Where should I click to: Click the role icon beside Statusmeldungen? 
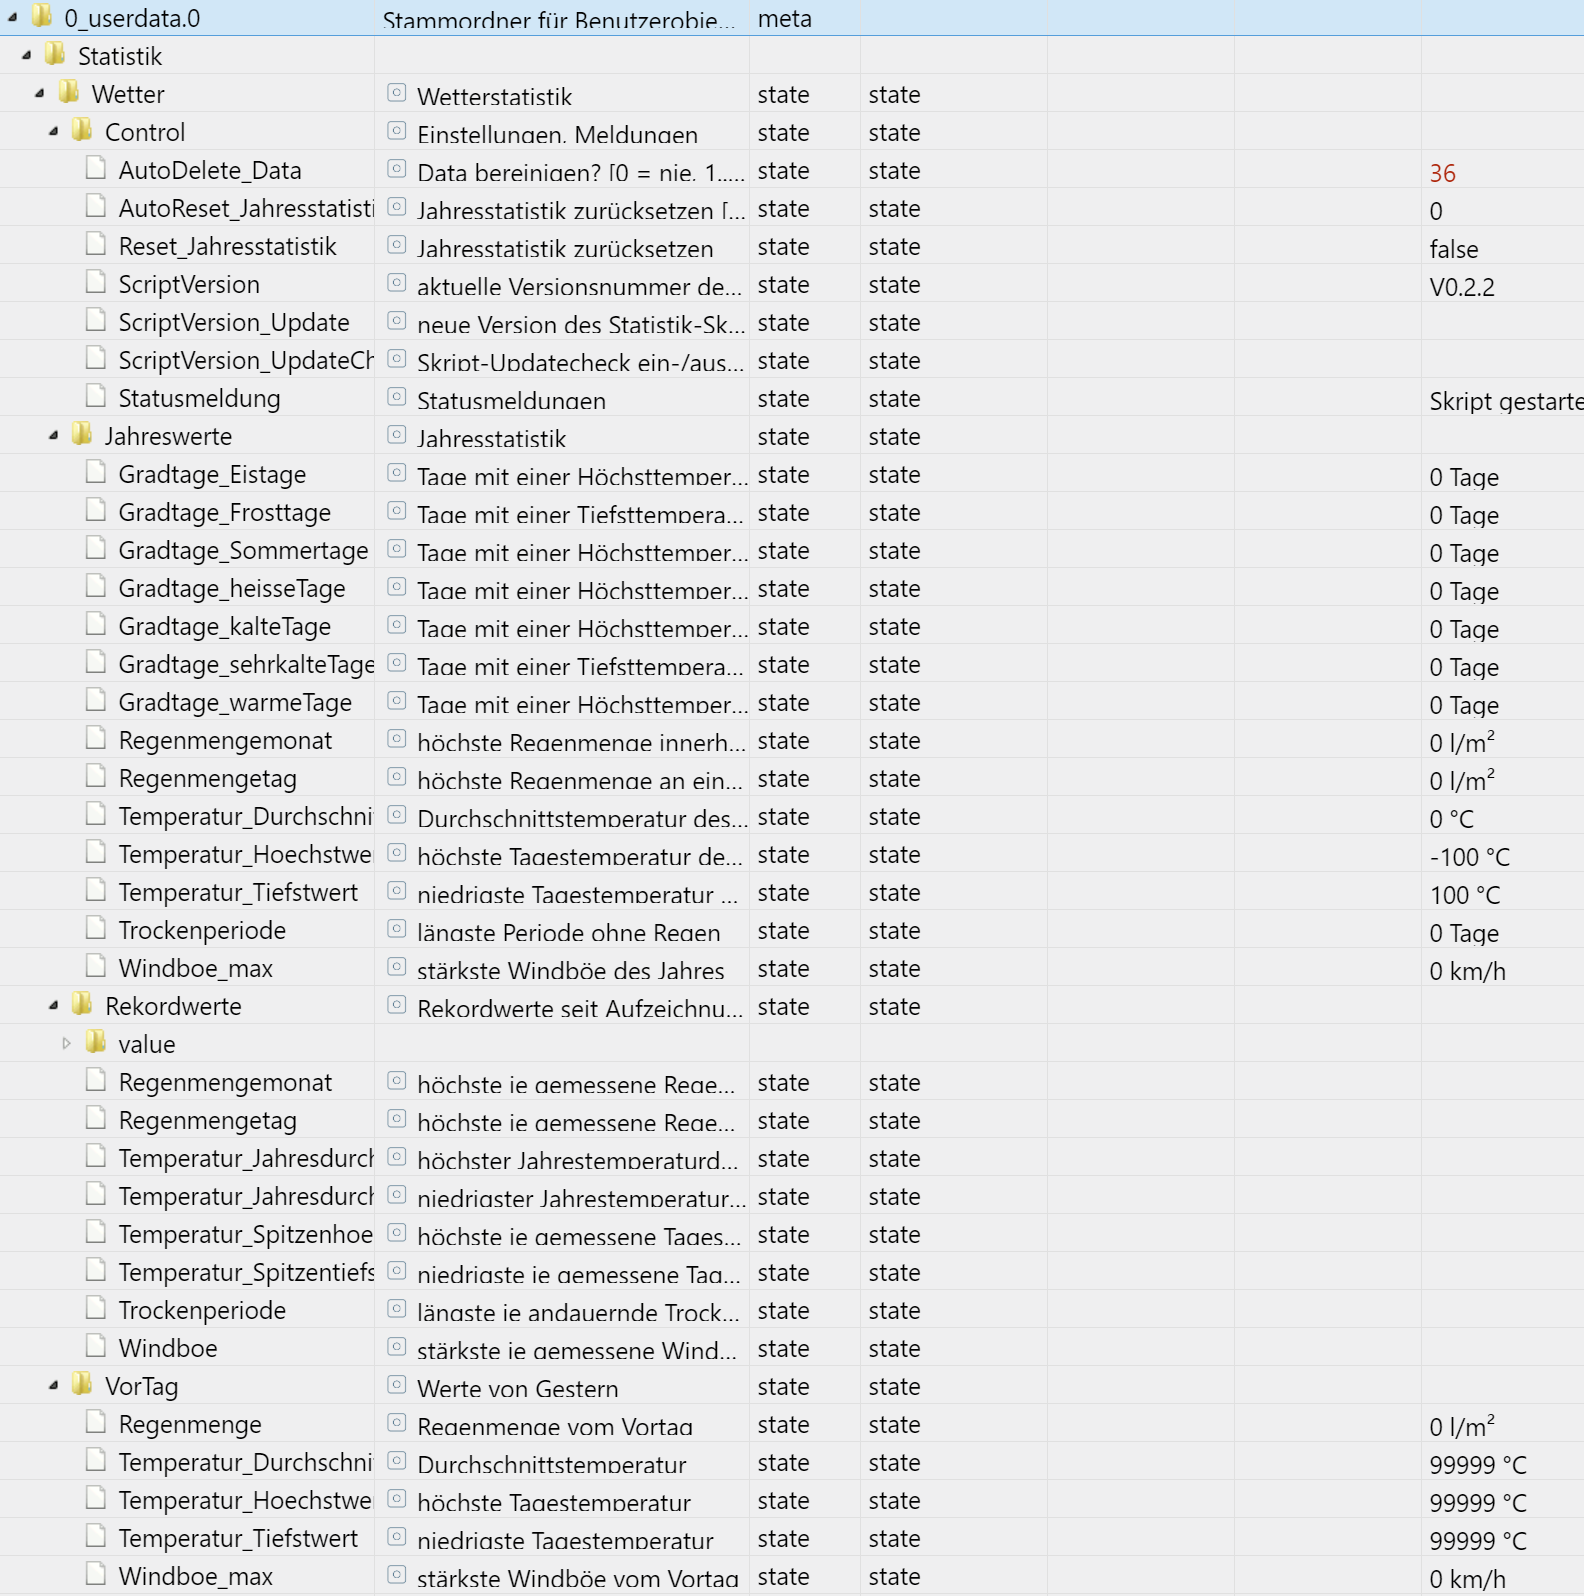(x=397, y=397)
